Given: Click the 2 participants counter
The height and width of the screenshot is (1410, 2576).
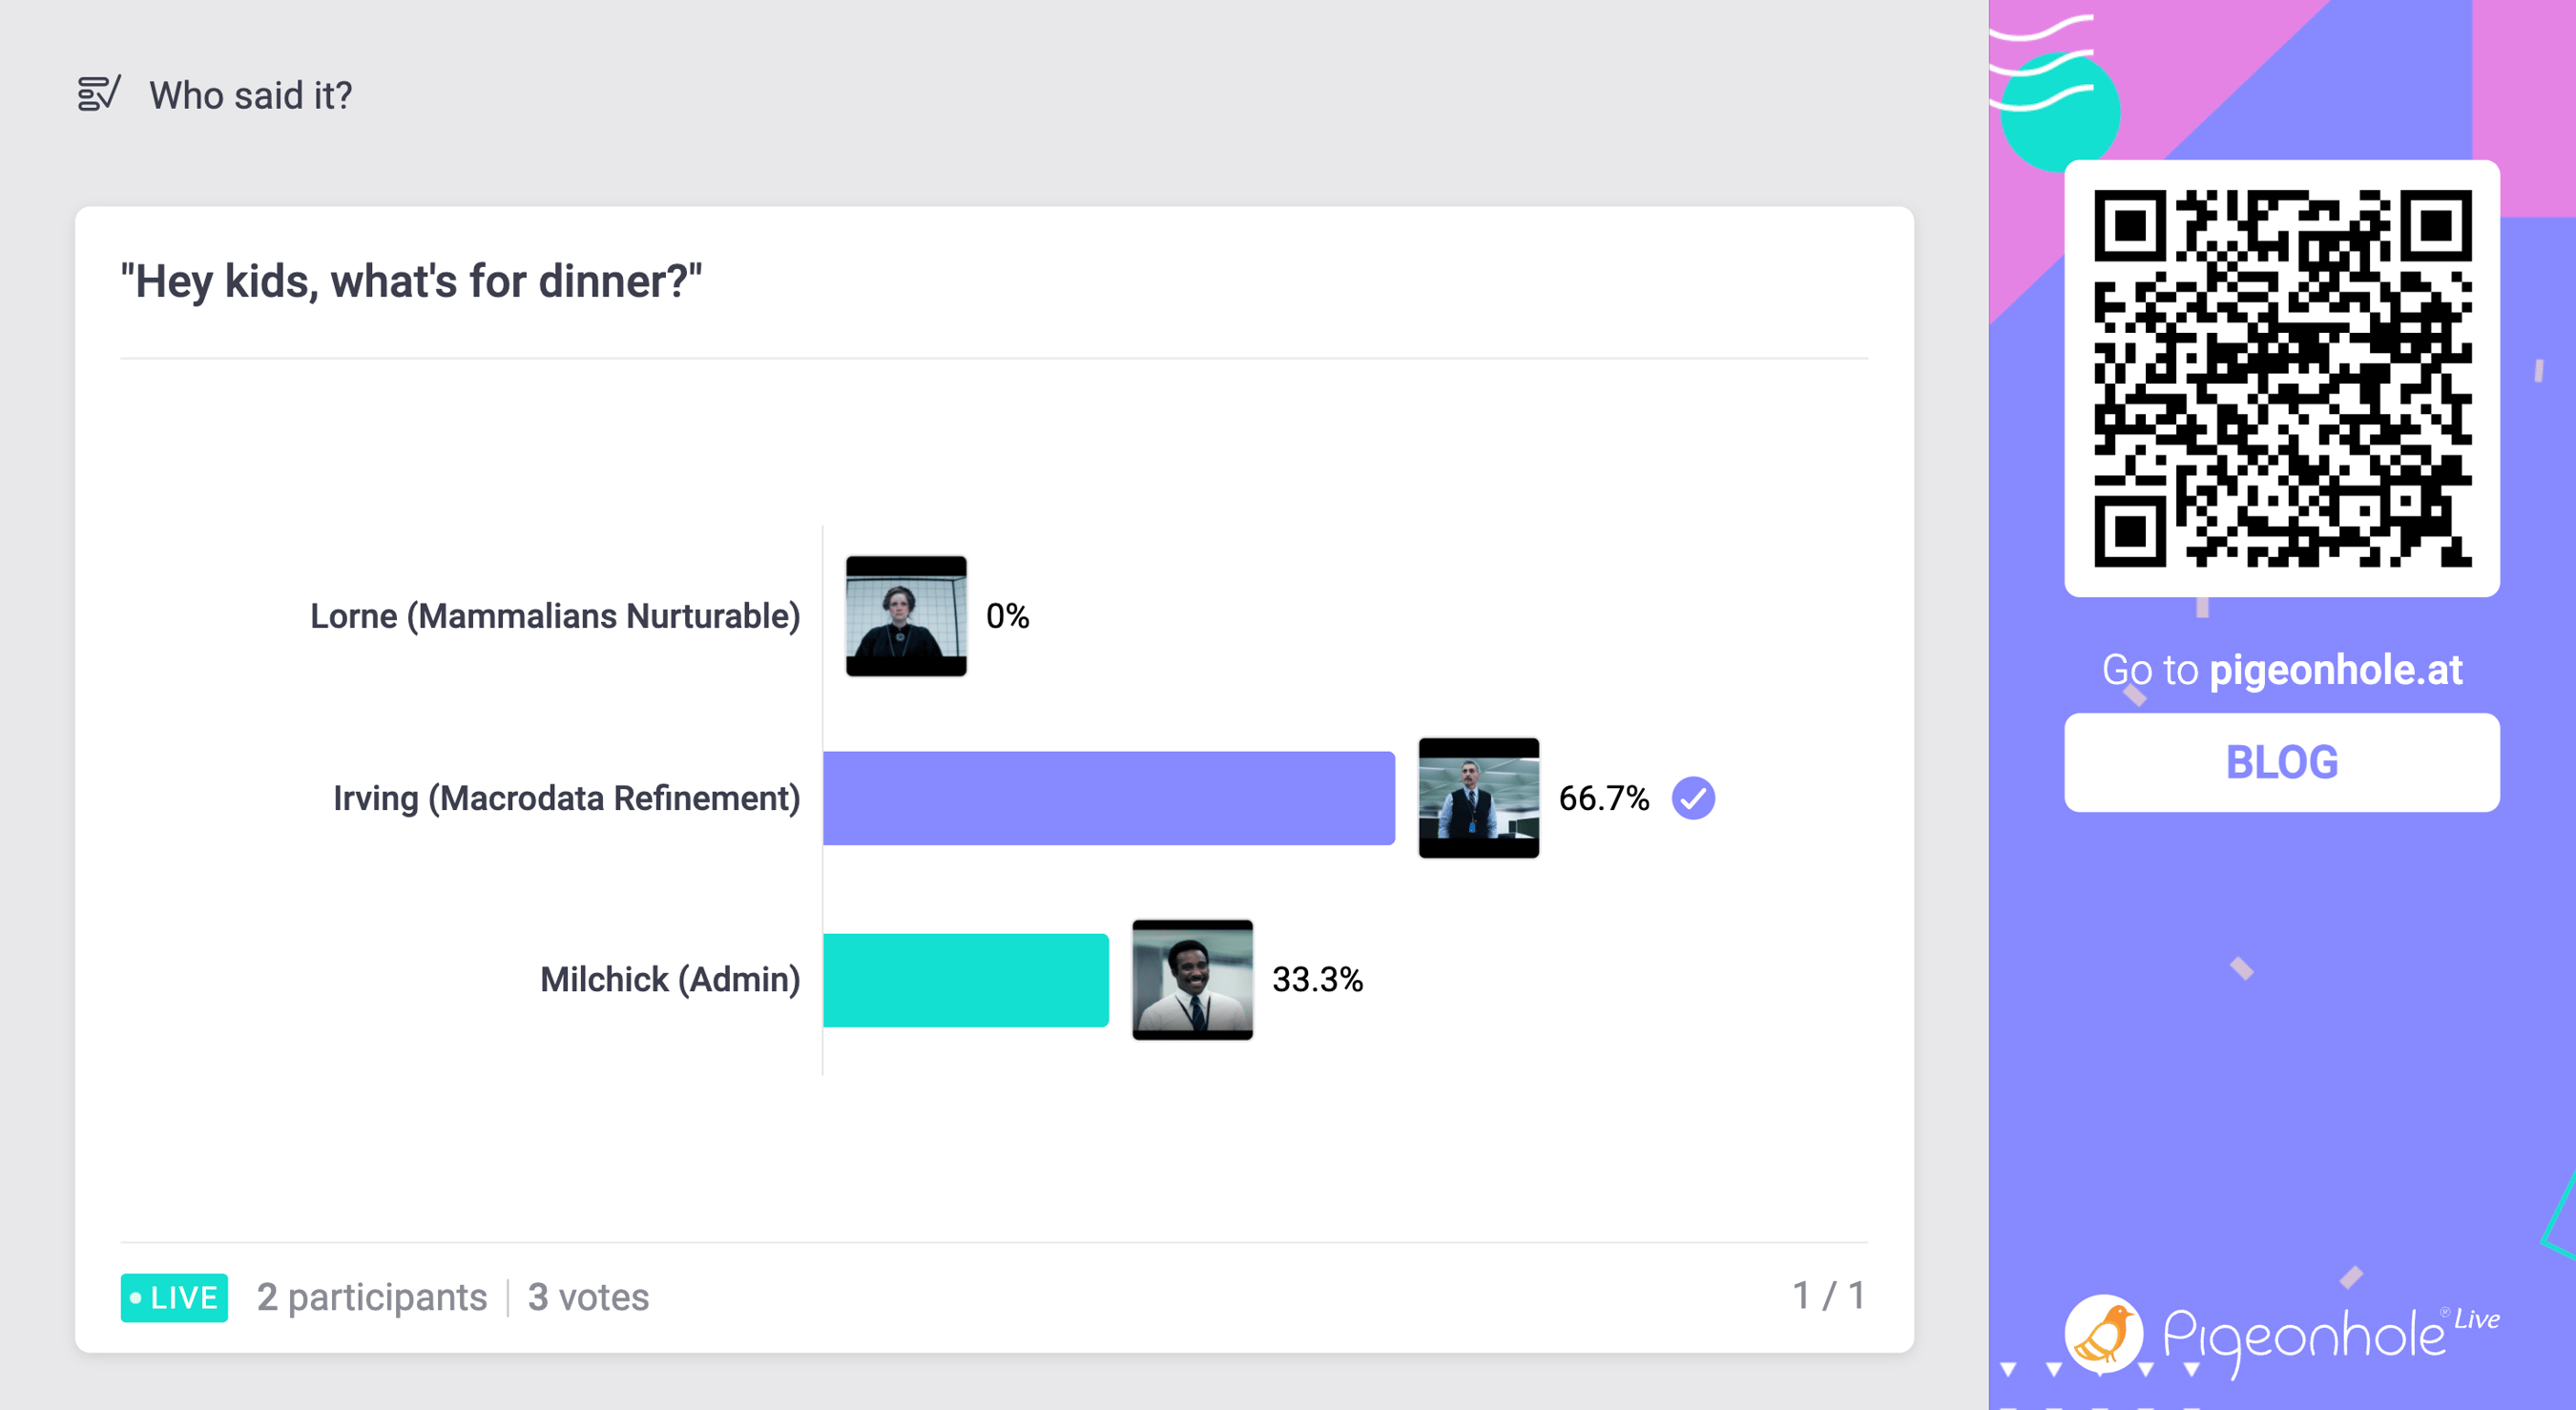Looking at the screenshot, I should [372, 1297].
